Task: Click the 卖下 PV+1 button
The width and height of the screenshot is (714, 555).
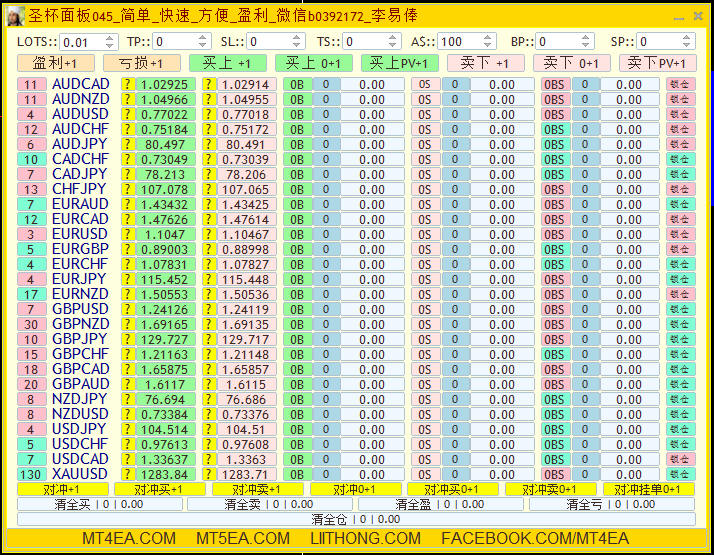Action: click(657, 63)
